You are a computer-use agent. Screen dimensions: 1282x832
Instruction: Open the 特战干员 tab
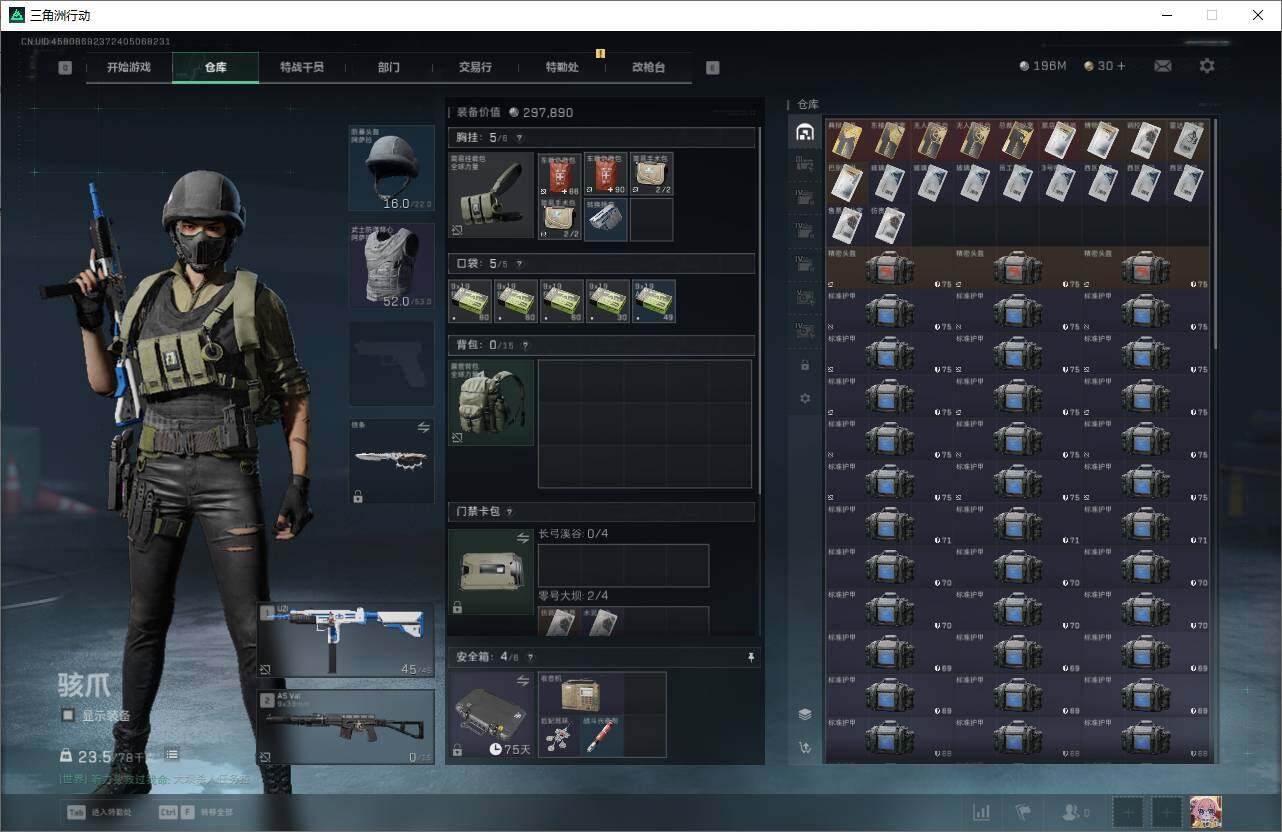pyautogui.click(x=302, y=68)
